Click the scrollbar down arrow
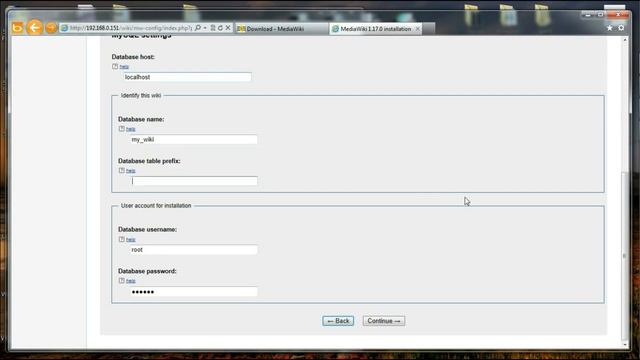 pos(624,345)
